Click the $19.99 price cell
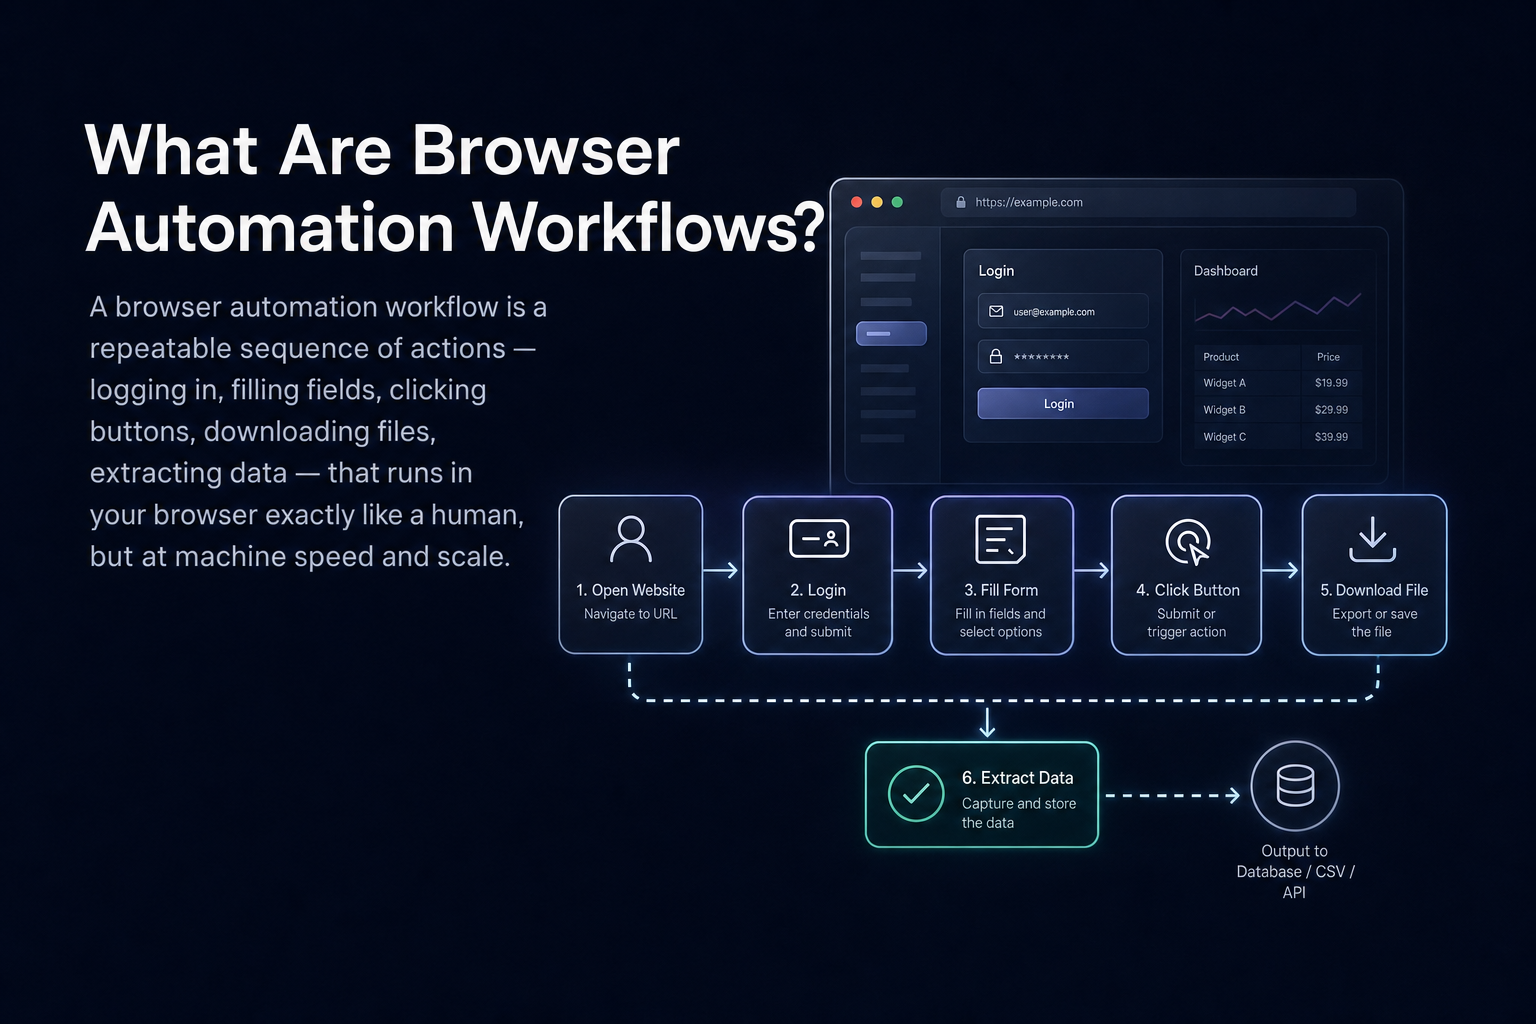Image resolution: width=1536 pixels, height=1024 pixels. pos(1331,383)
